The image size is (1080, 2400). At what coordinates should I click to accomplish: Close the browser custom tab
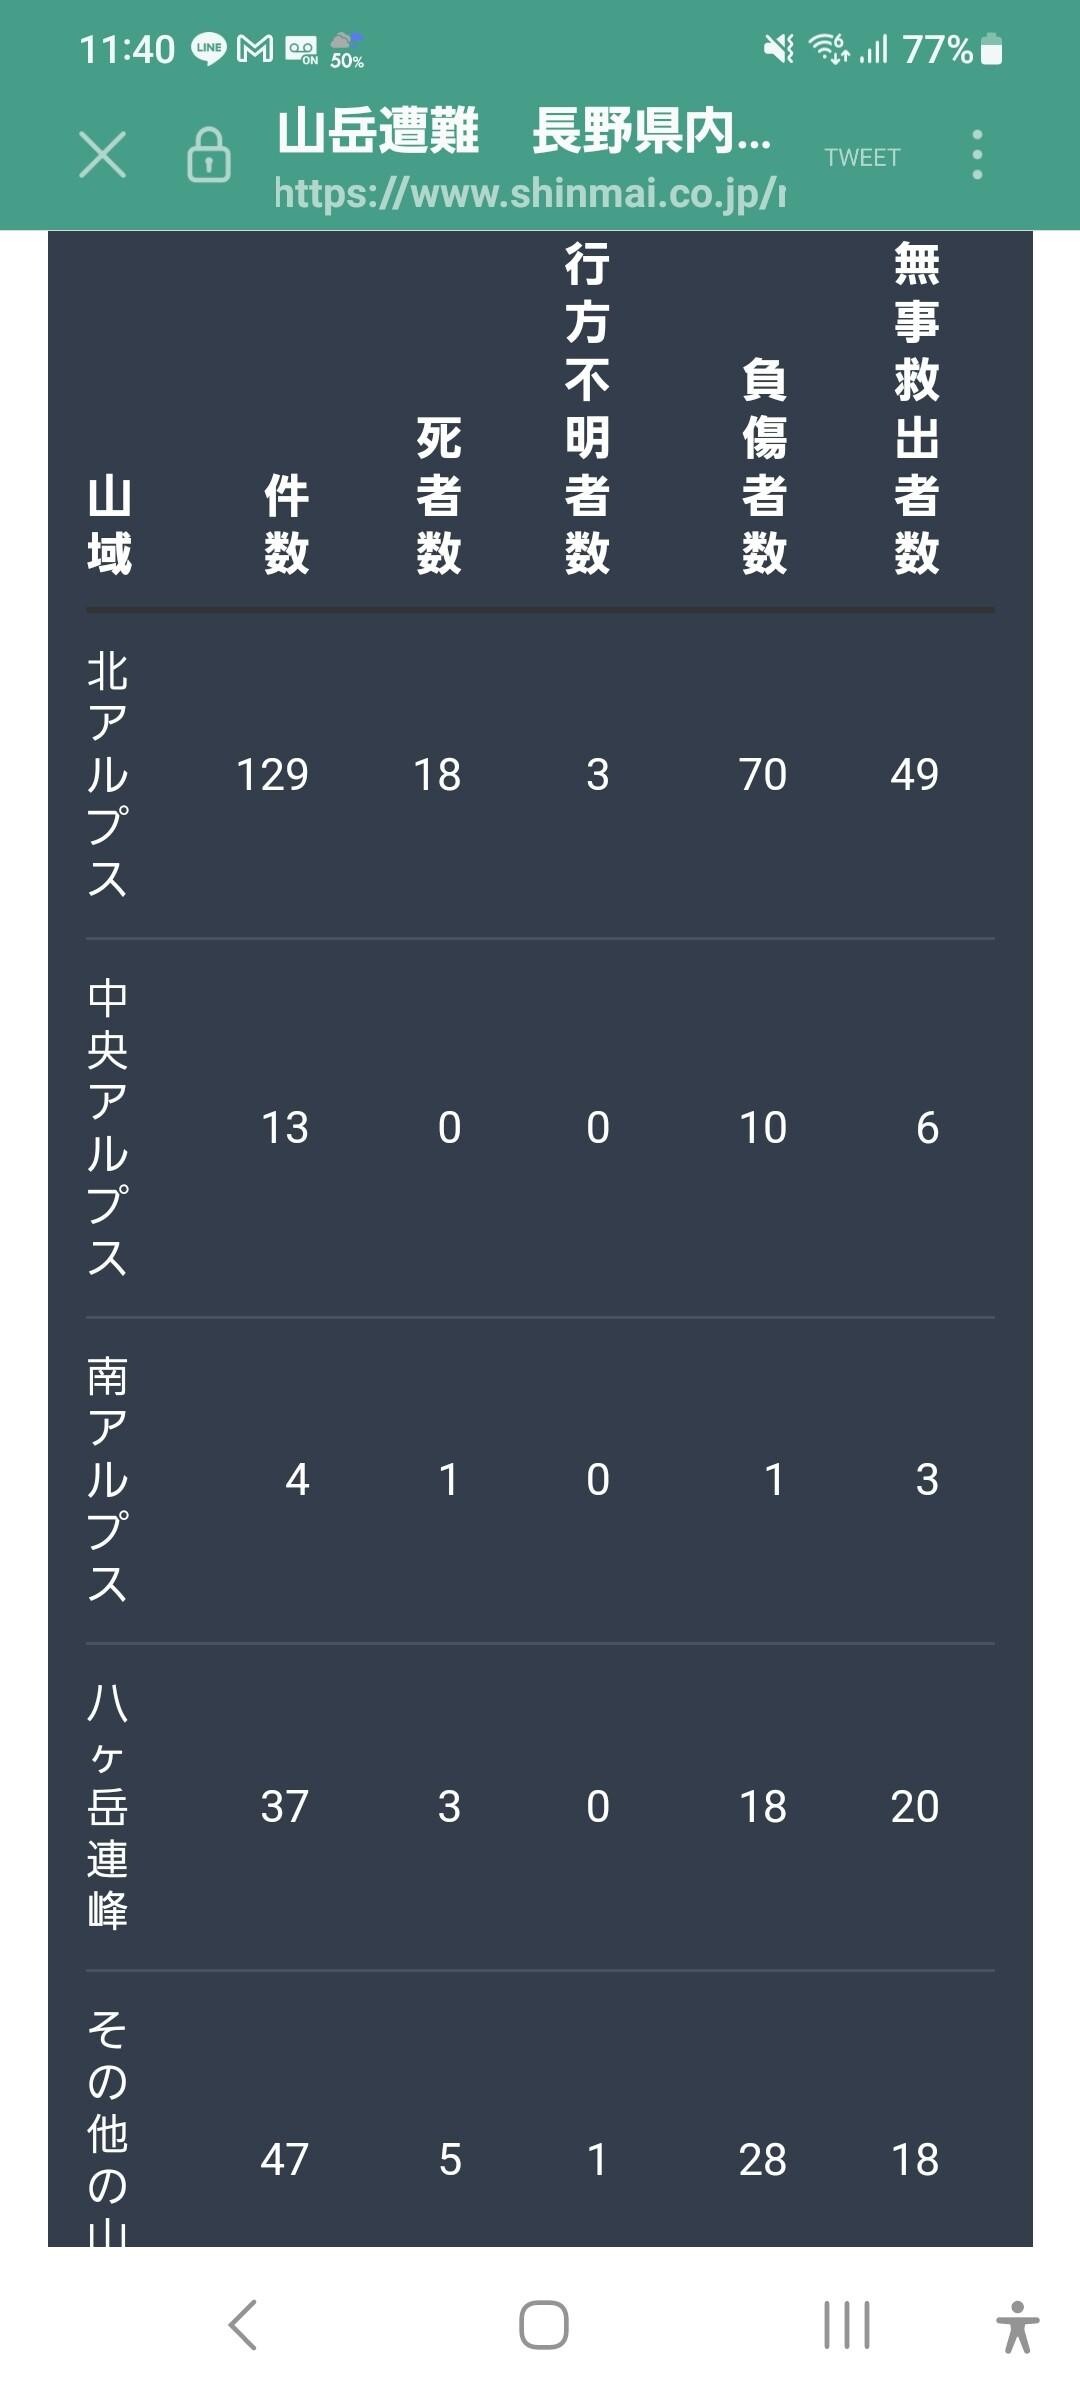[102, 155]
